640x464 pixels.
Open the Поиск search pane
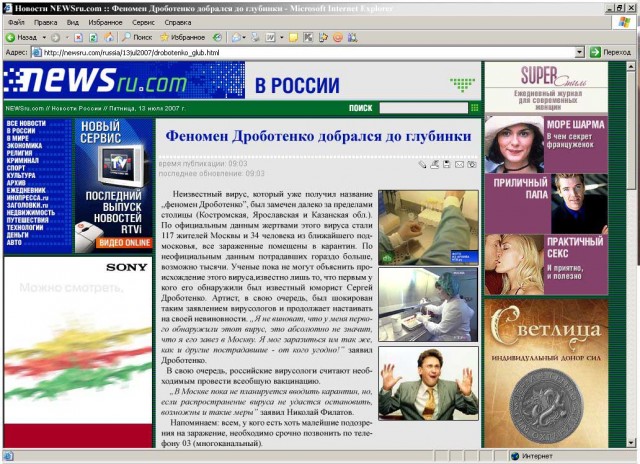click(137, 38)
